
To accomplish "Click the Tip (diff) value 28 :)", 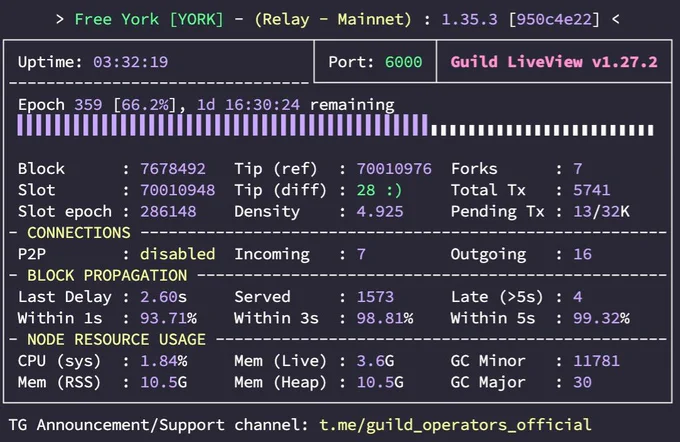I will (379, 190).
